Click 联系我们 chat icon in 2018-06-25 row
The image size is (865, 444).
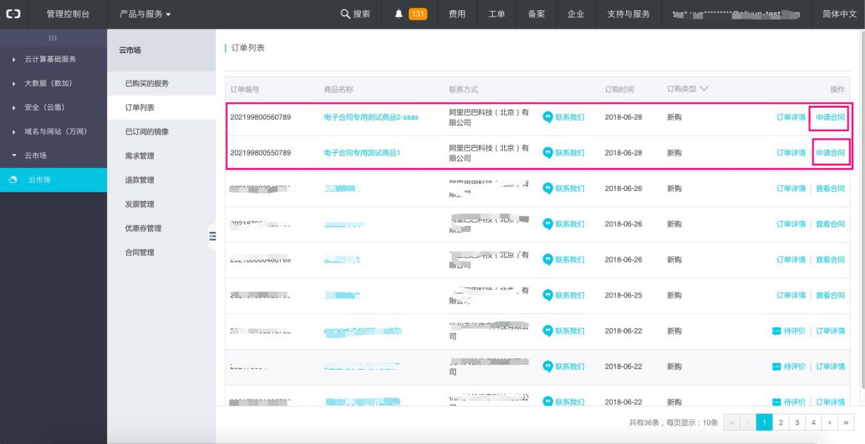click(x=548, y=295)
